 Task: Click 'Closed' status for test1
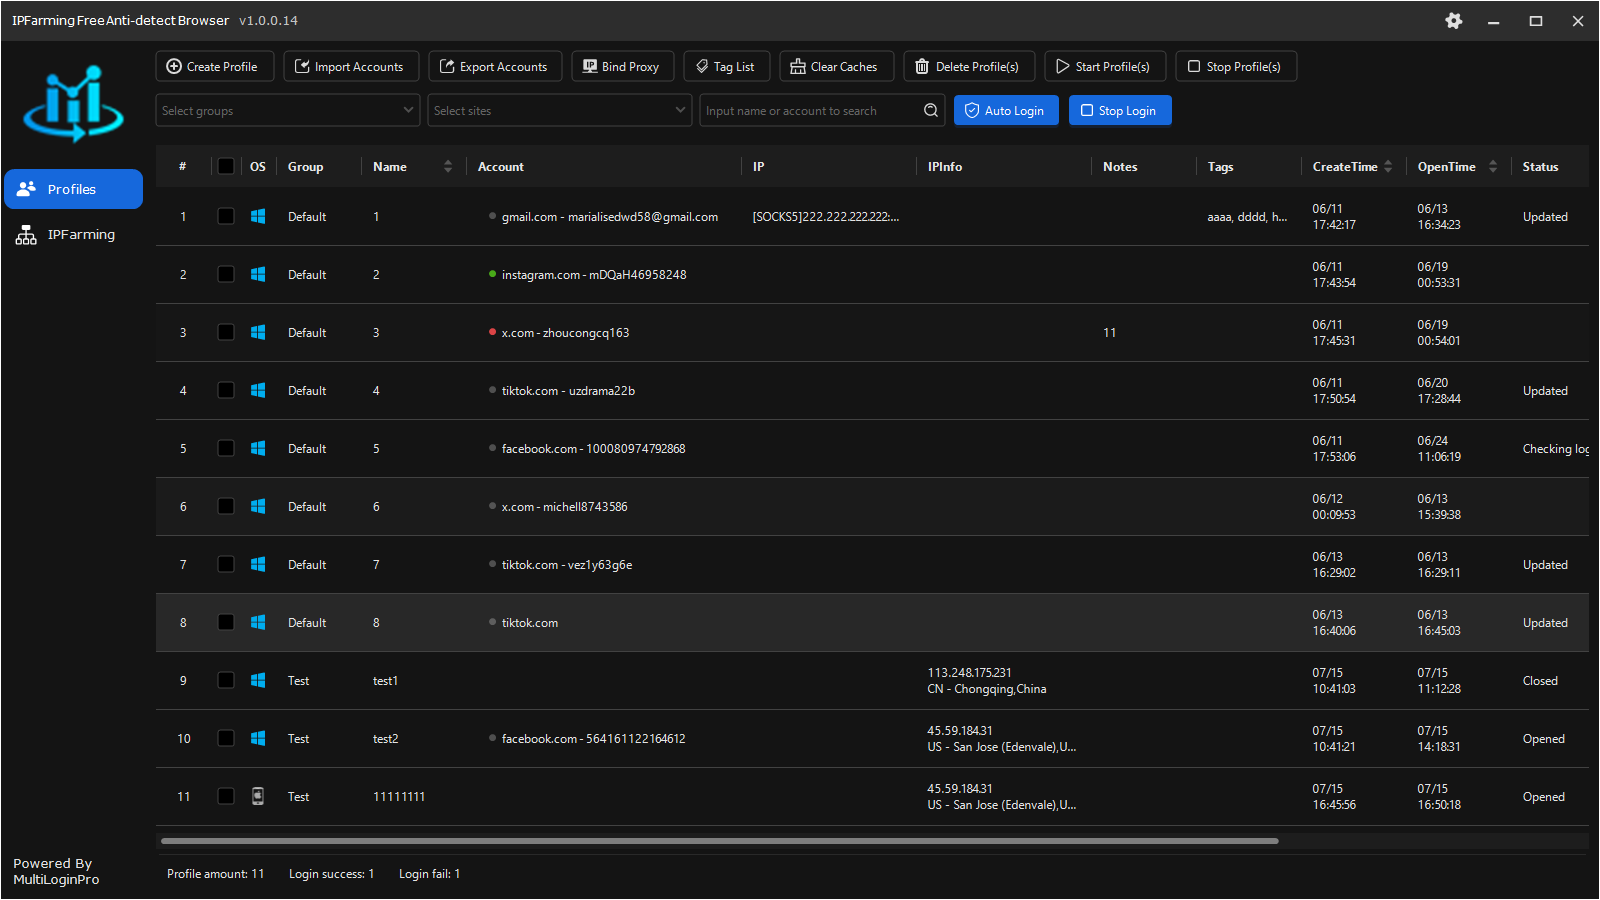click(x=1540, y=680)
